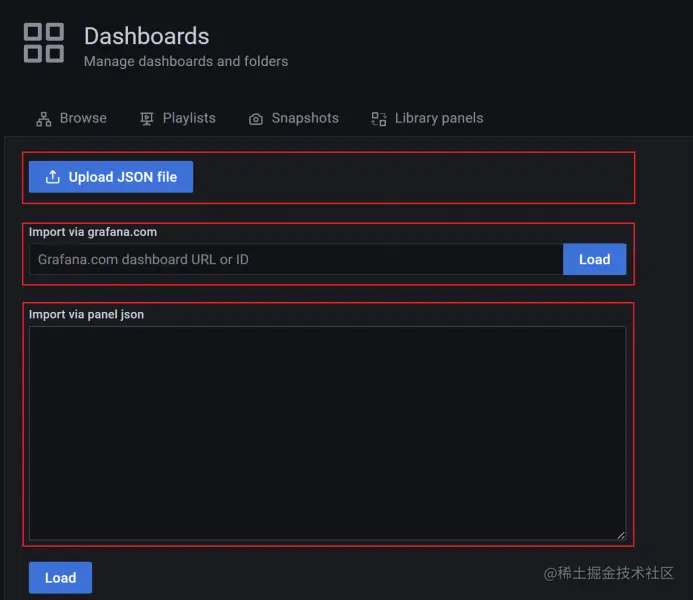
Task: Click the Playlists presentation icon
Action: point(147,119)
